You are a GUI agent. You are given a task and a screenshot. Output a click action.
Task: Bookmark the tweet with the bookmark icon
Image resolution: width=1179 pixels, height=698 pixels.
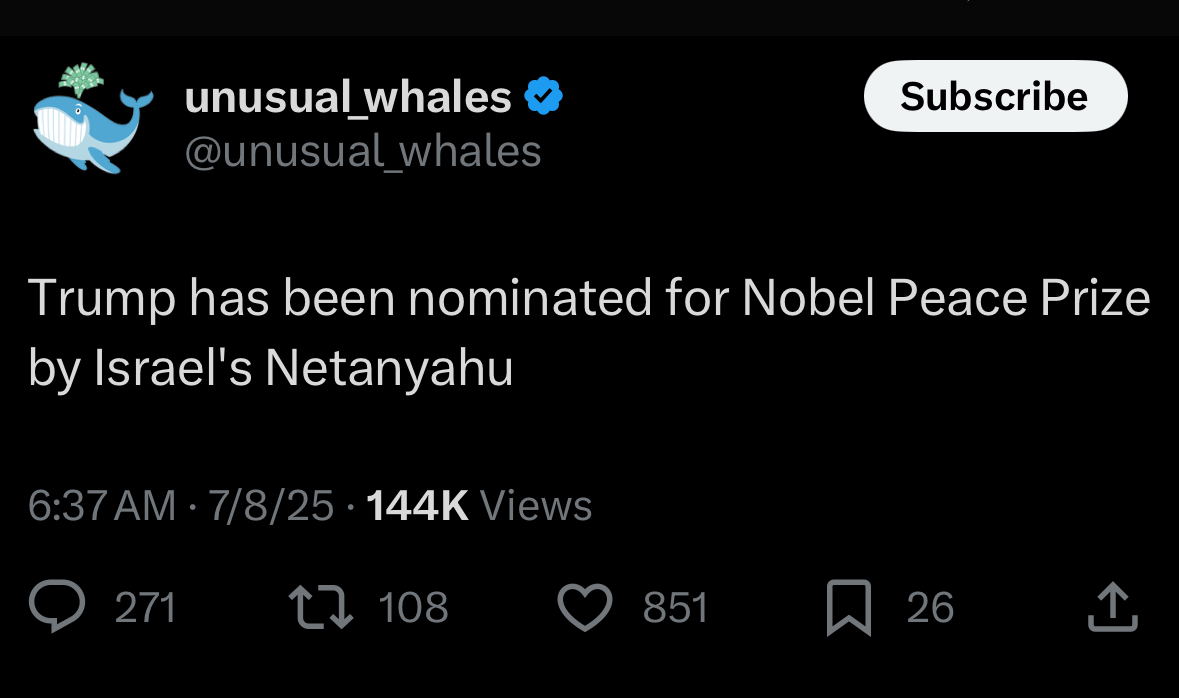(849, 608)
